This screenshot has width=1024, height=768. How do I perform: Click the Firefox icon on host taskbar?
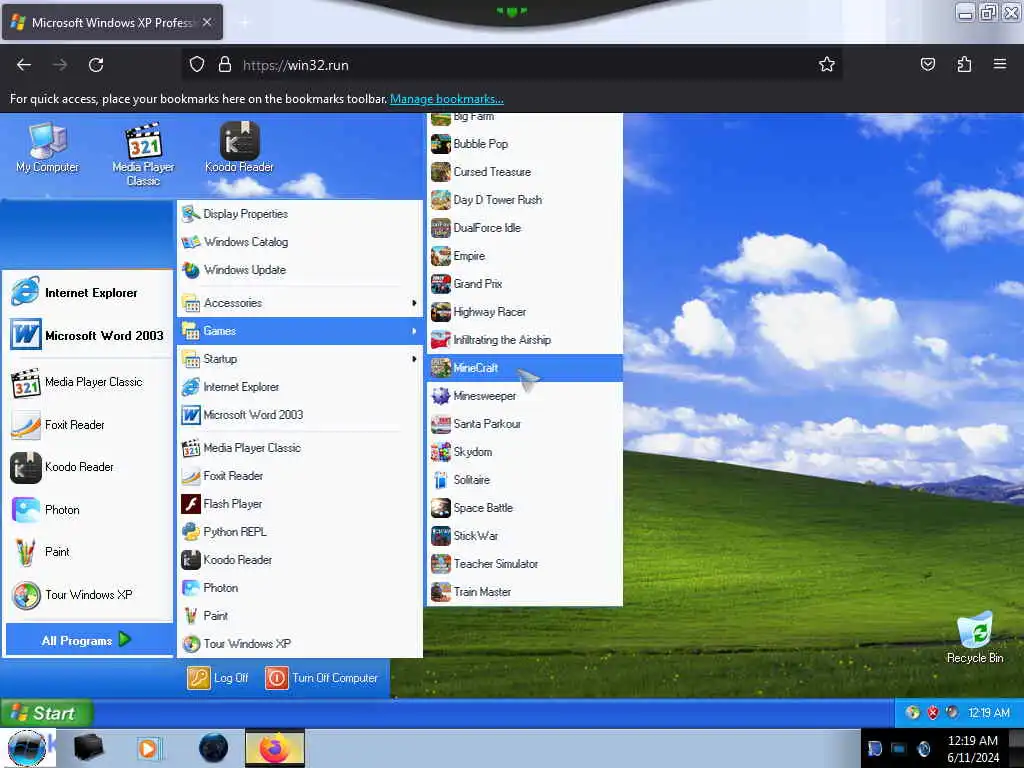click(275, 748)
